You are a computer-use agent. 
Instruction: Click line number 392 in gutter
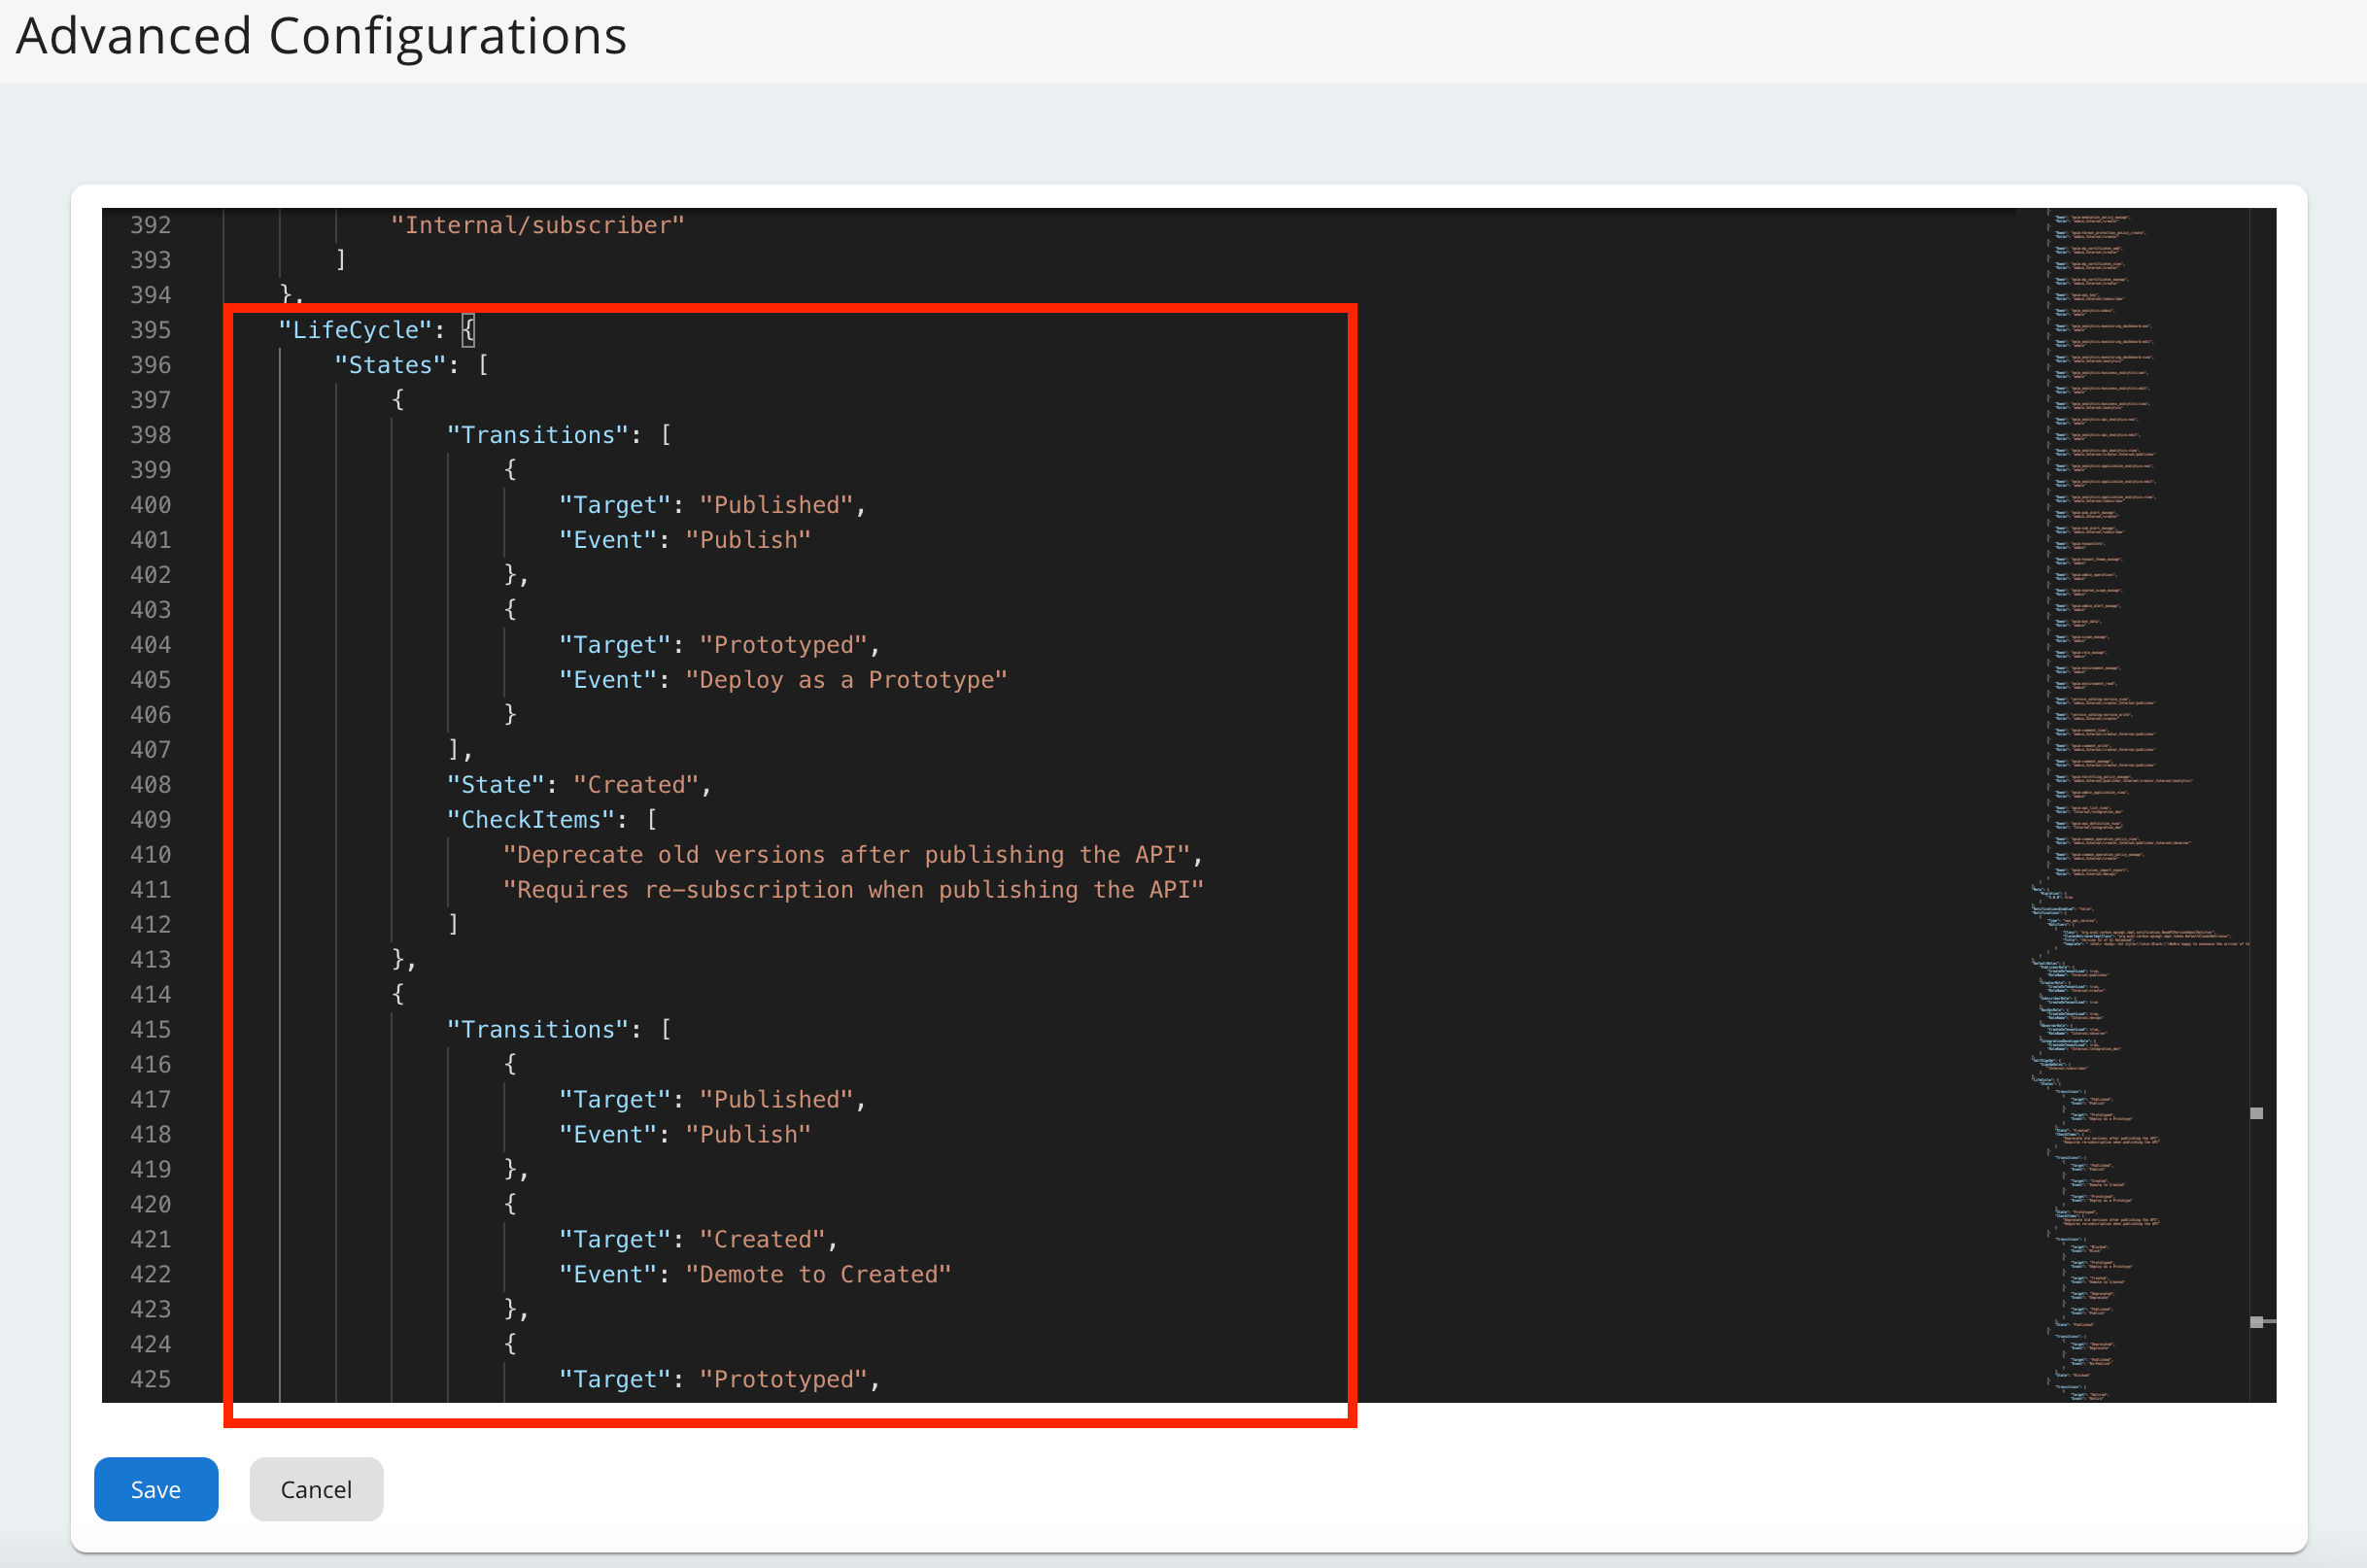click(x=151, y=225)
